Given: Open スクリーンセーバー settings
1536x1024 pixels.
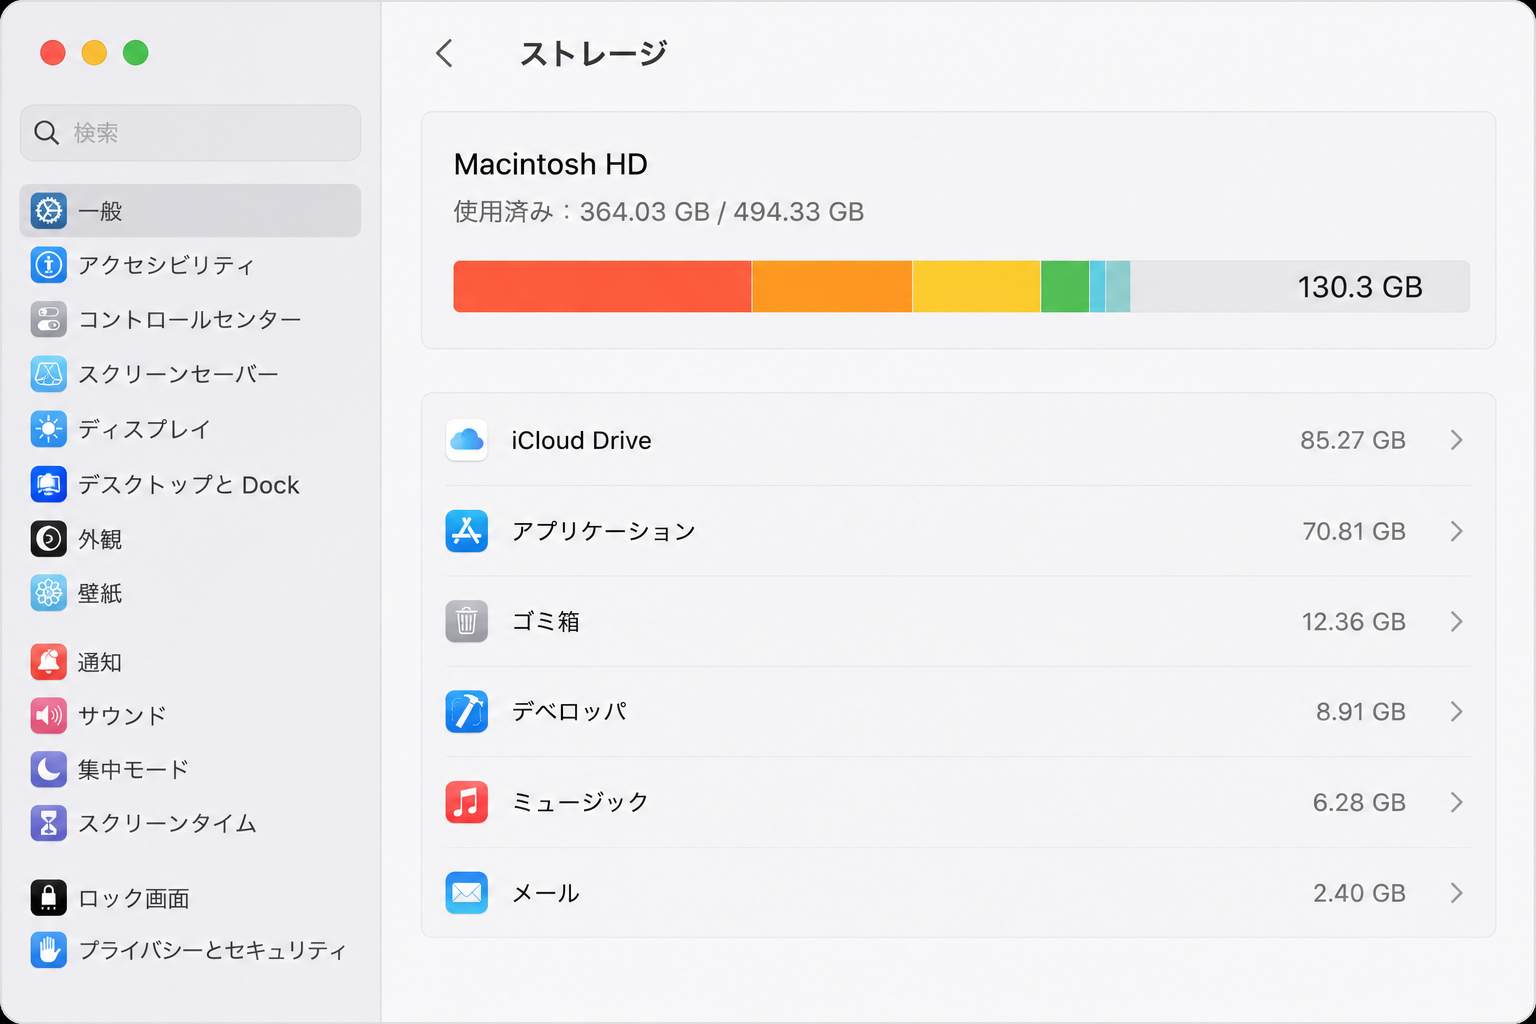Looking at the screenshot, I should [190, 374].
